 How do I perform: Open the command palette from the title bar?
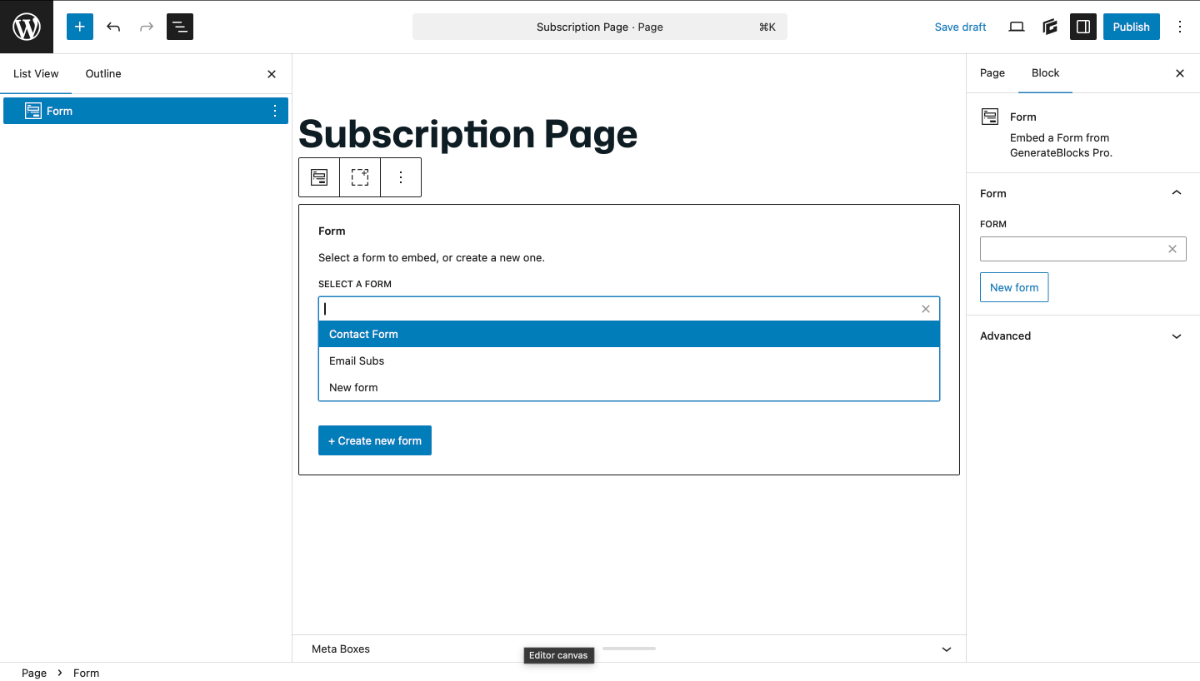(x=600, y=27)
